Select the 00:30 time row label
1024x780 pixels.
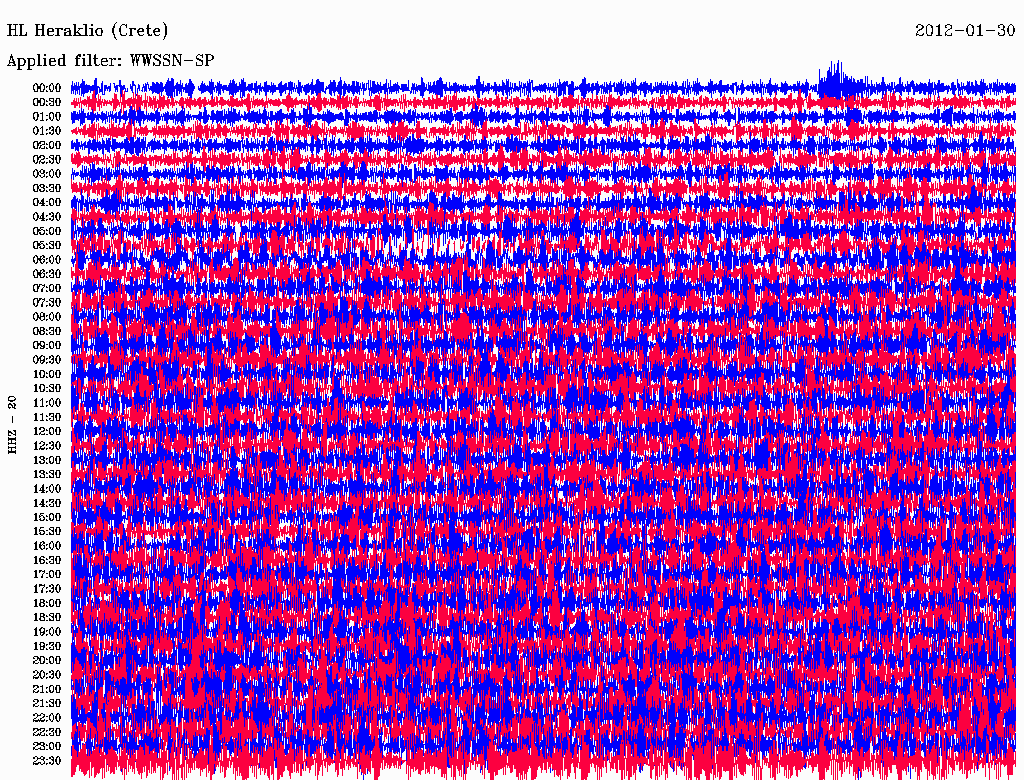[47, 102]
